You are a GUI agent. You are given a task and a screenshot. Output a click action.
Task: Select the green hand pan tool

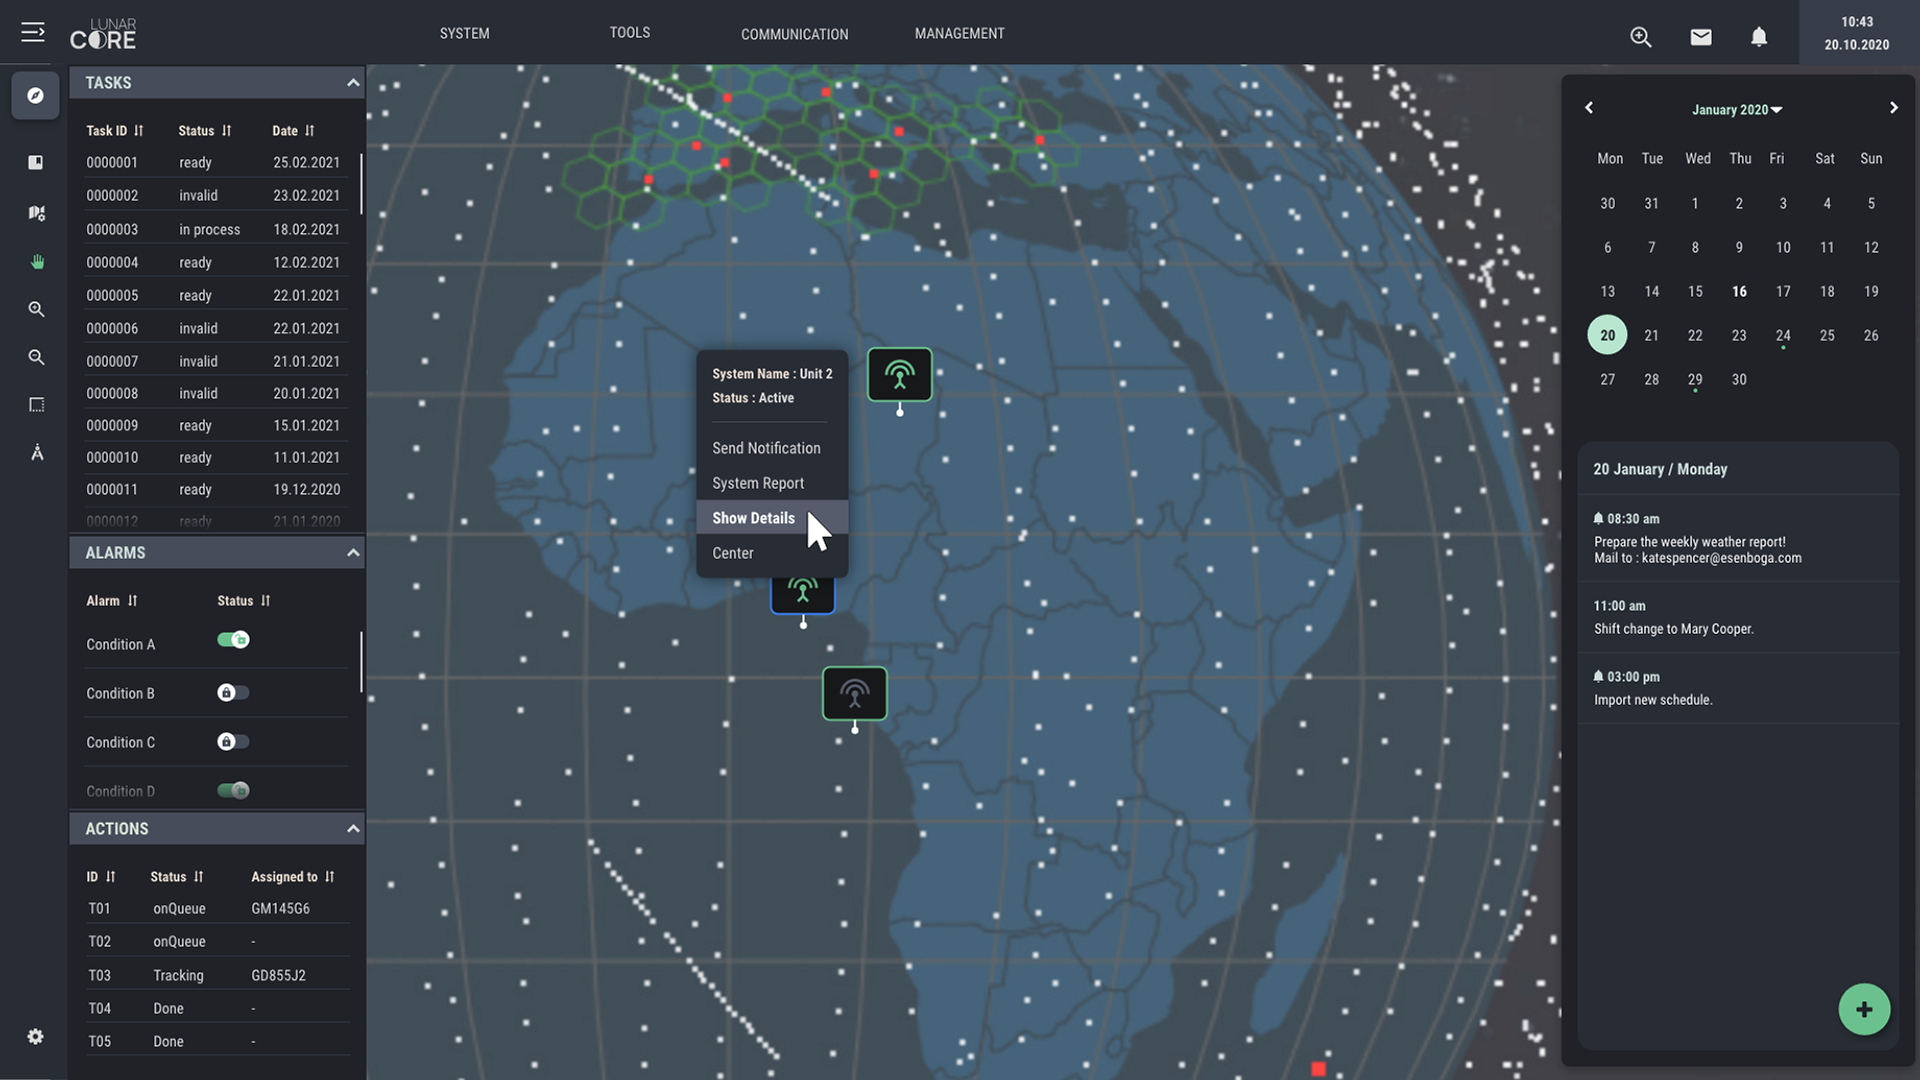tap(37, 262)
